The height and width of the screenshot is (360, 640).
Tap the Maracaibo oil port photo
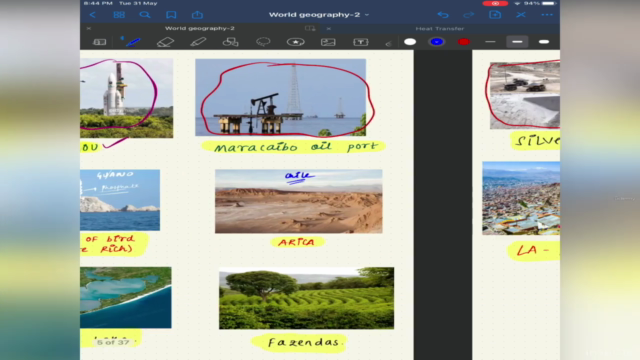(280, 97)
